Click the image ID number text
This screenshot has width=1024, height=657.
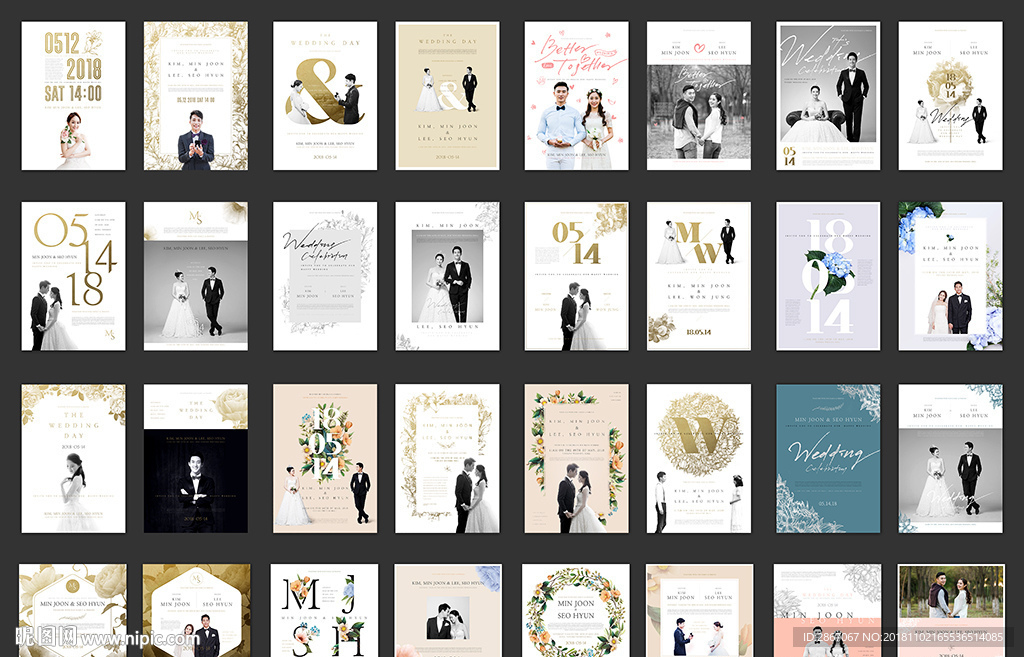(x=898, y=637)
